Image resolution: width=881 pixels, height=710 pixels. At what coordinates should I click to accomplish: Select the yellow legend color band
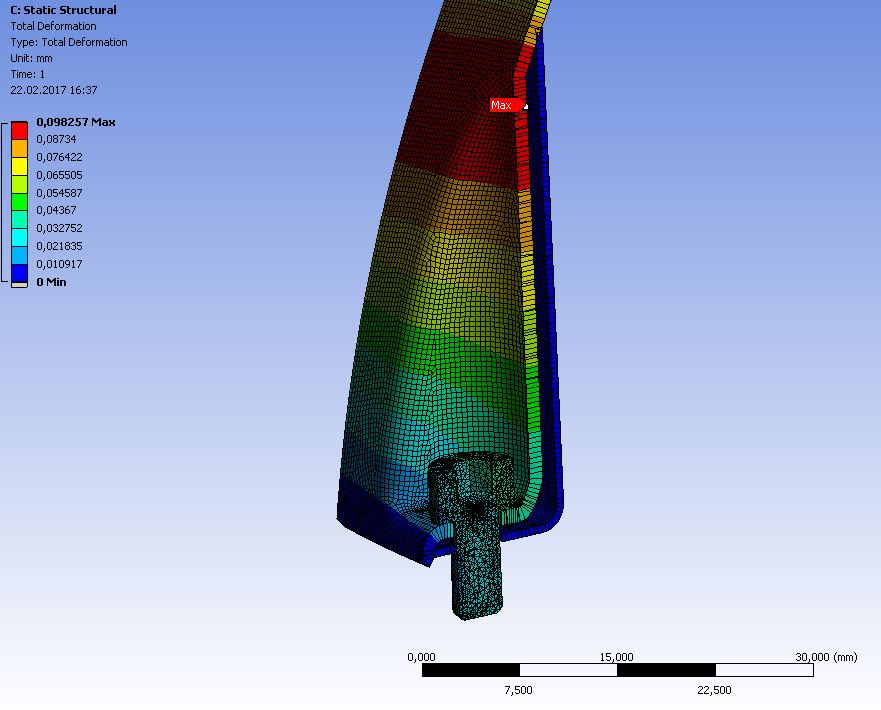pos(20,166)
